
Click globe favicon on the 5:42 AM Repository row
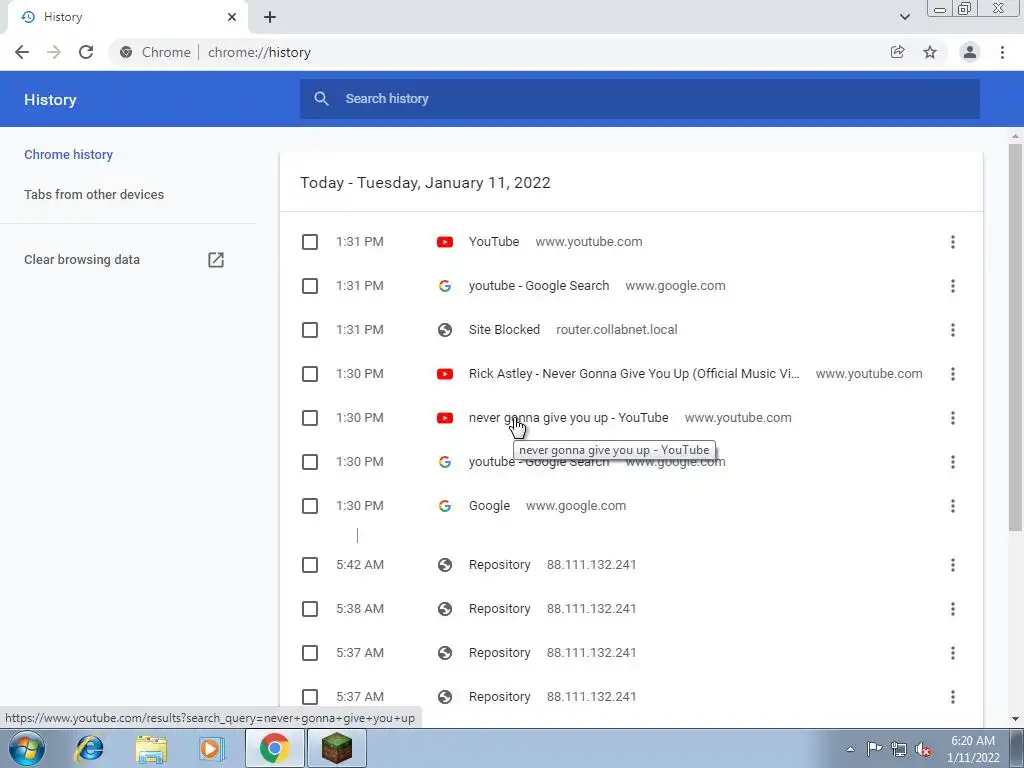445,565
